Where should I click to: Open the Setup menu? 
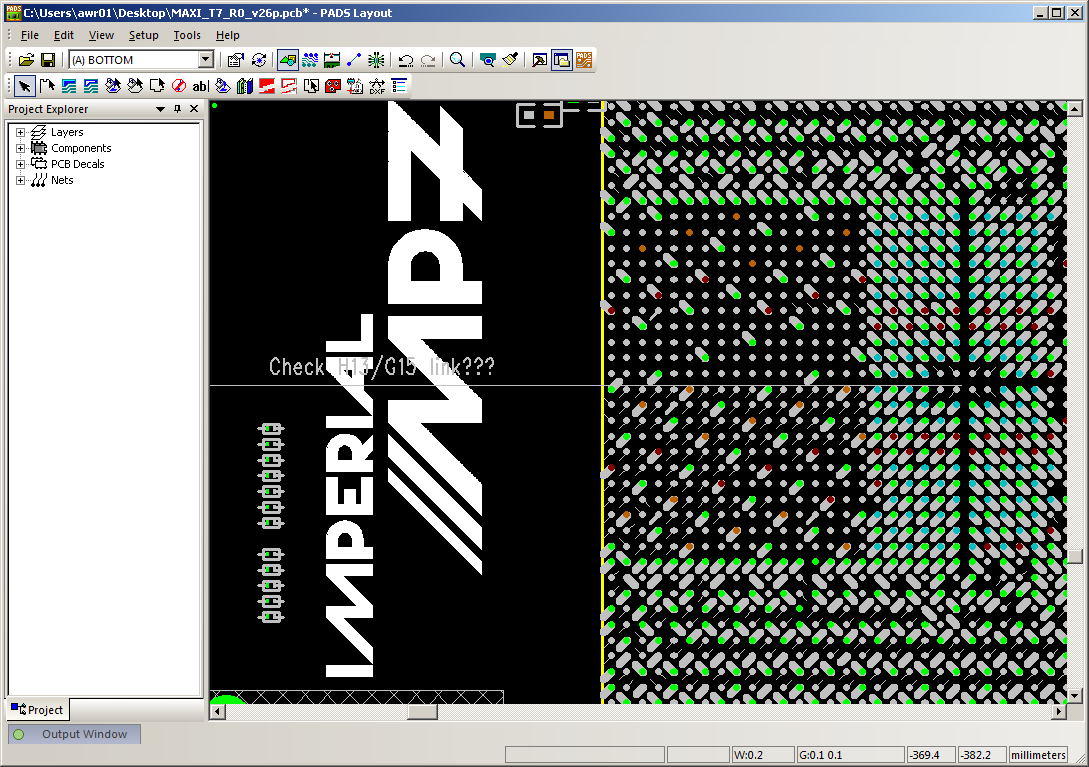pos(143,35)
